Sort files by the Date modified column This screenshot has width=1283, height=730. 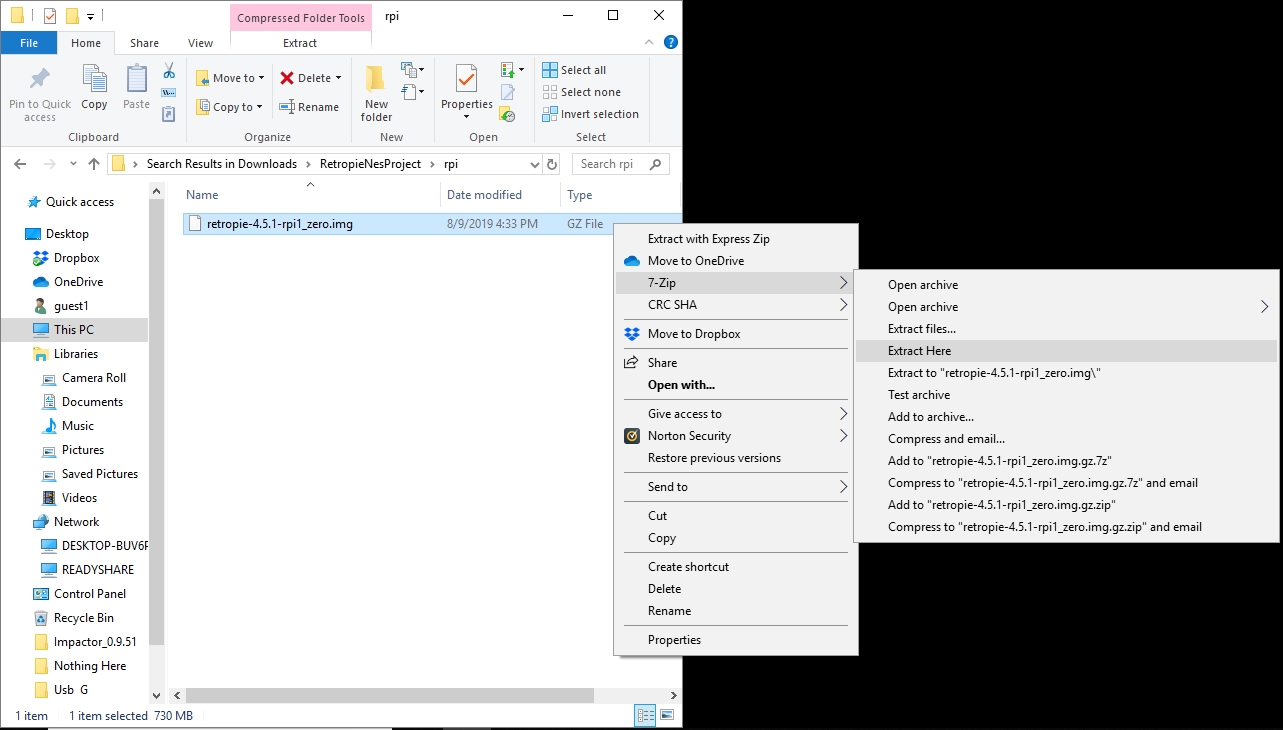coord(500,195)
